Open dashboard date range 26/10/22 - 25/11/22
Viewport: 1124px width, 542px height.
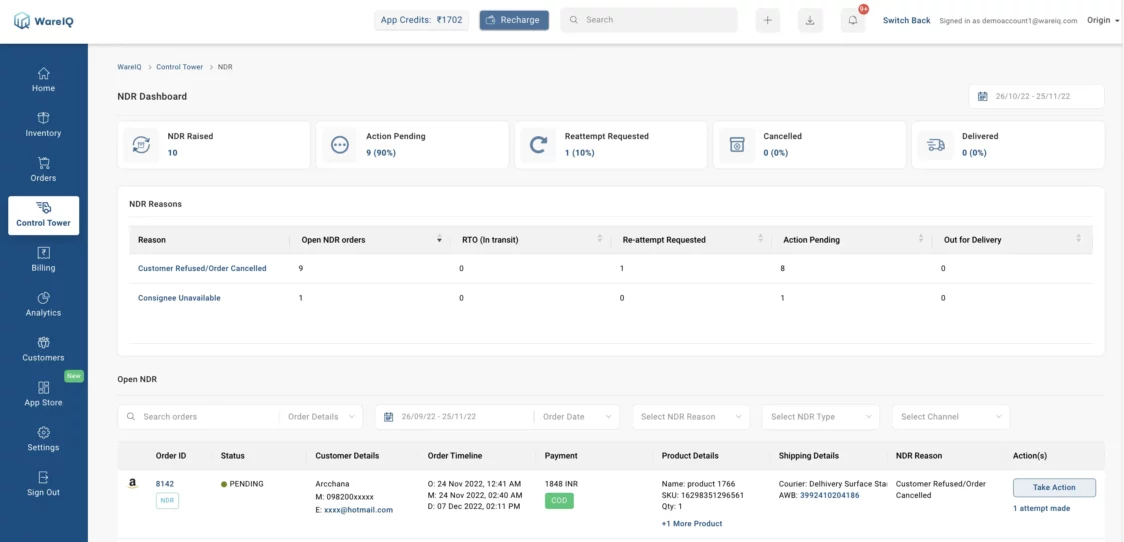(1036, 96)
